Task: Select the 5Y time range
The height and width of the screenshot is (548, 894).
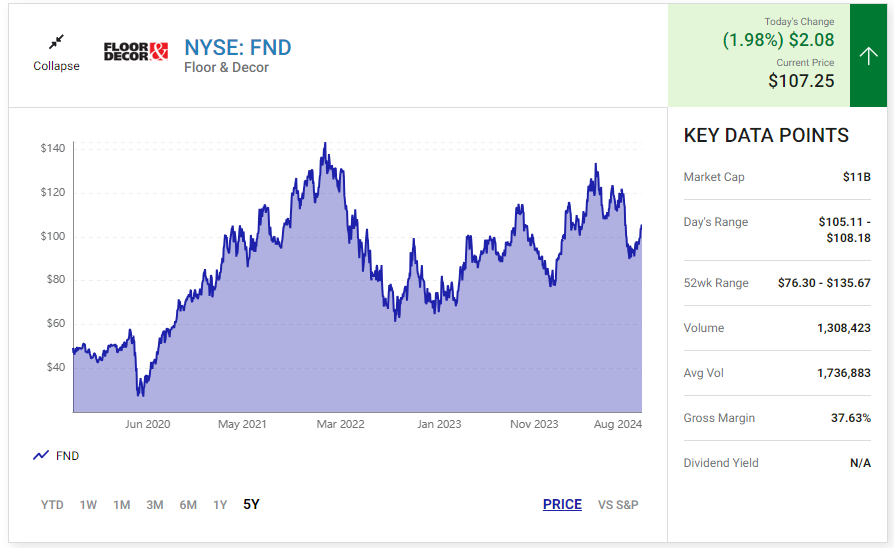Action: pyautogui.click(x=251, y=505)
